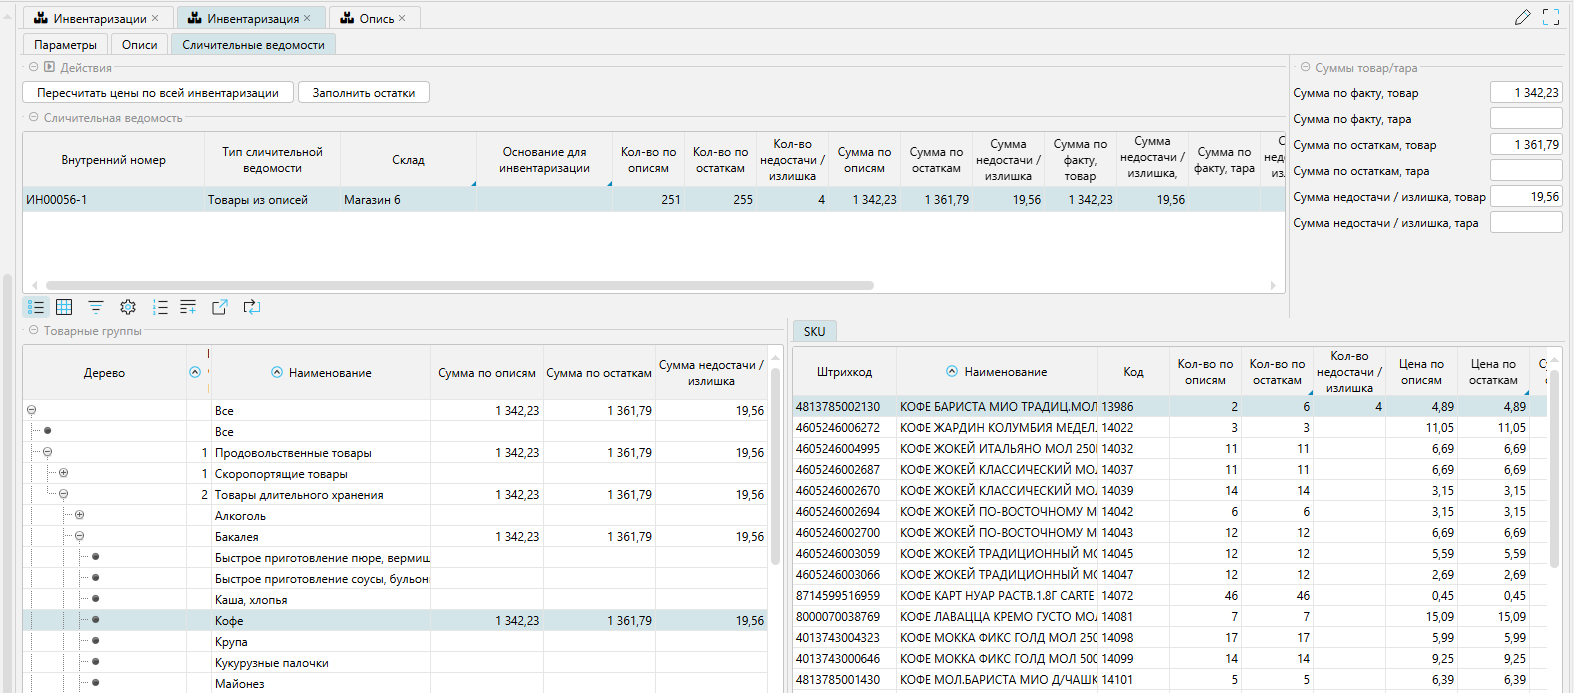Select the Крупа tree row
The image size is (1574, 693).
231,642
